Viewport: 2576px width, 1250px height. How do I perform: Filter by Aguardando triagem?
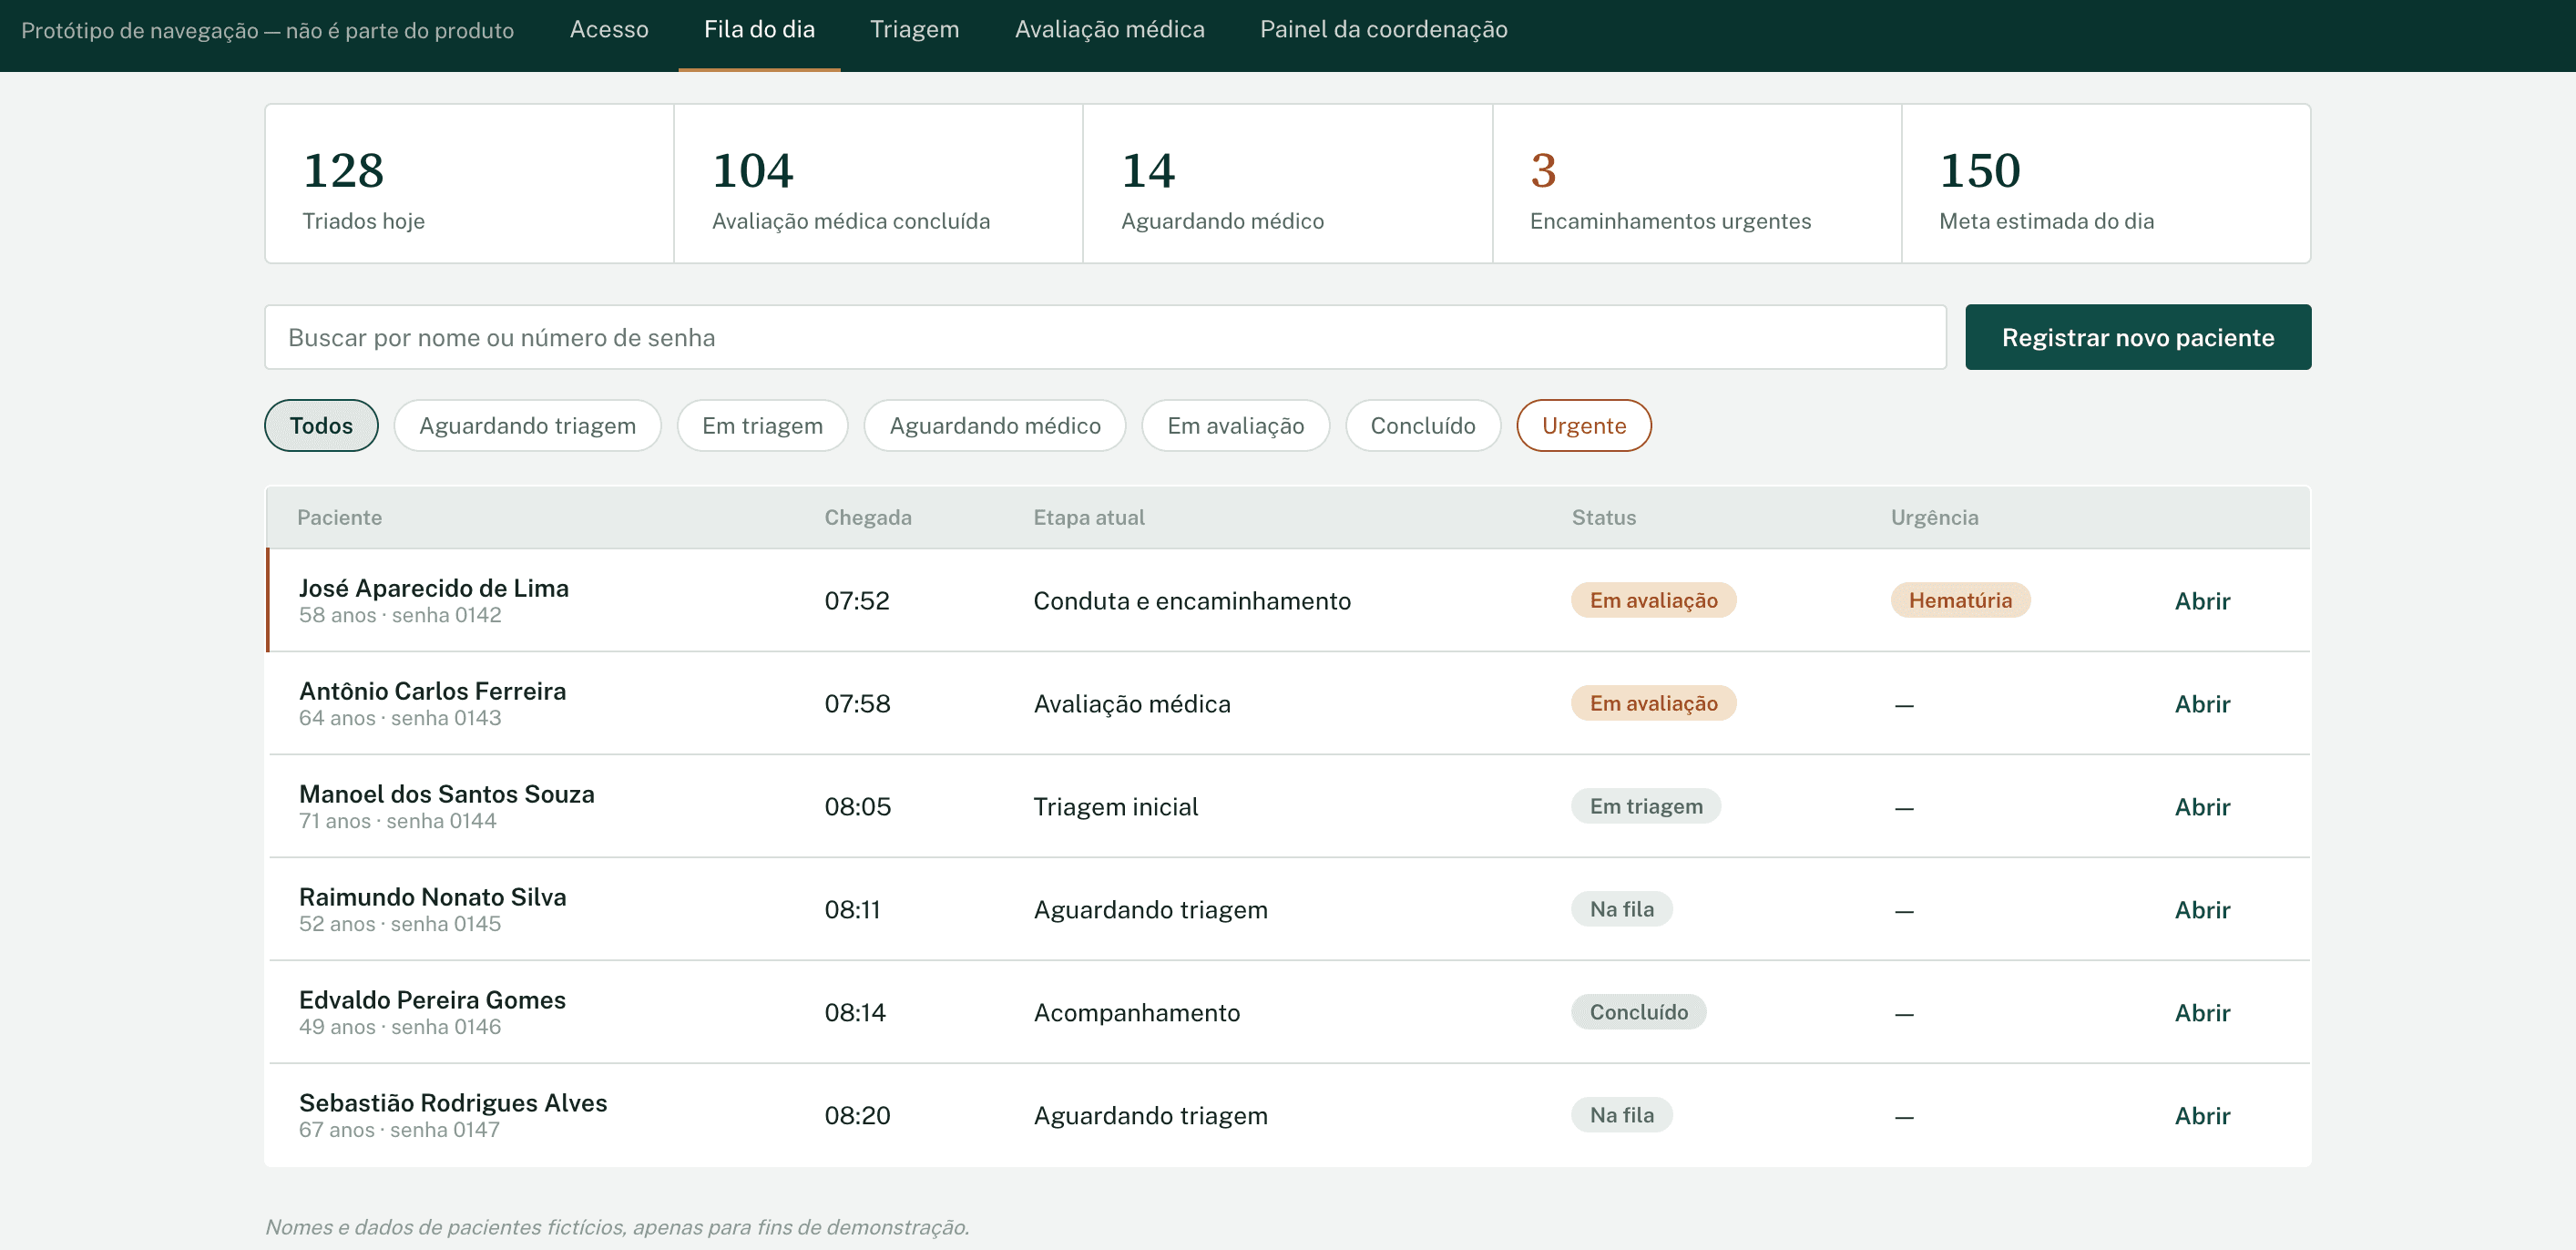click(527, 425)
